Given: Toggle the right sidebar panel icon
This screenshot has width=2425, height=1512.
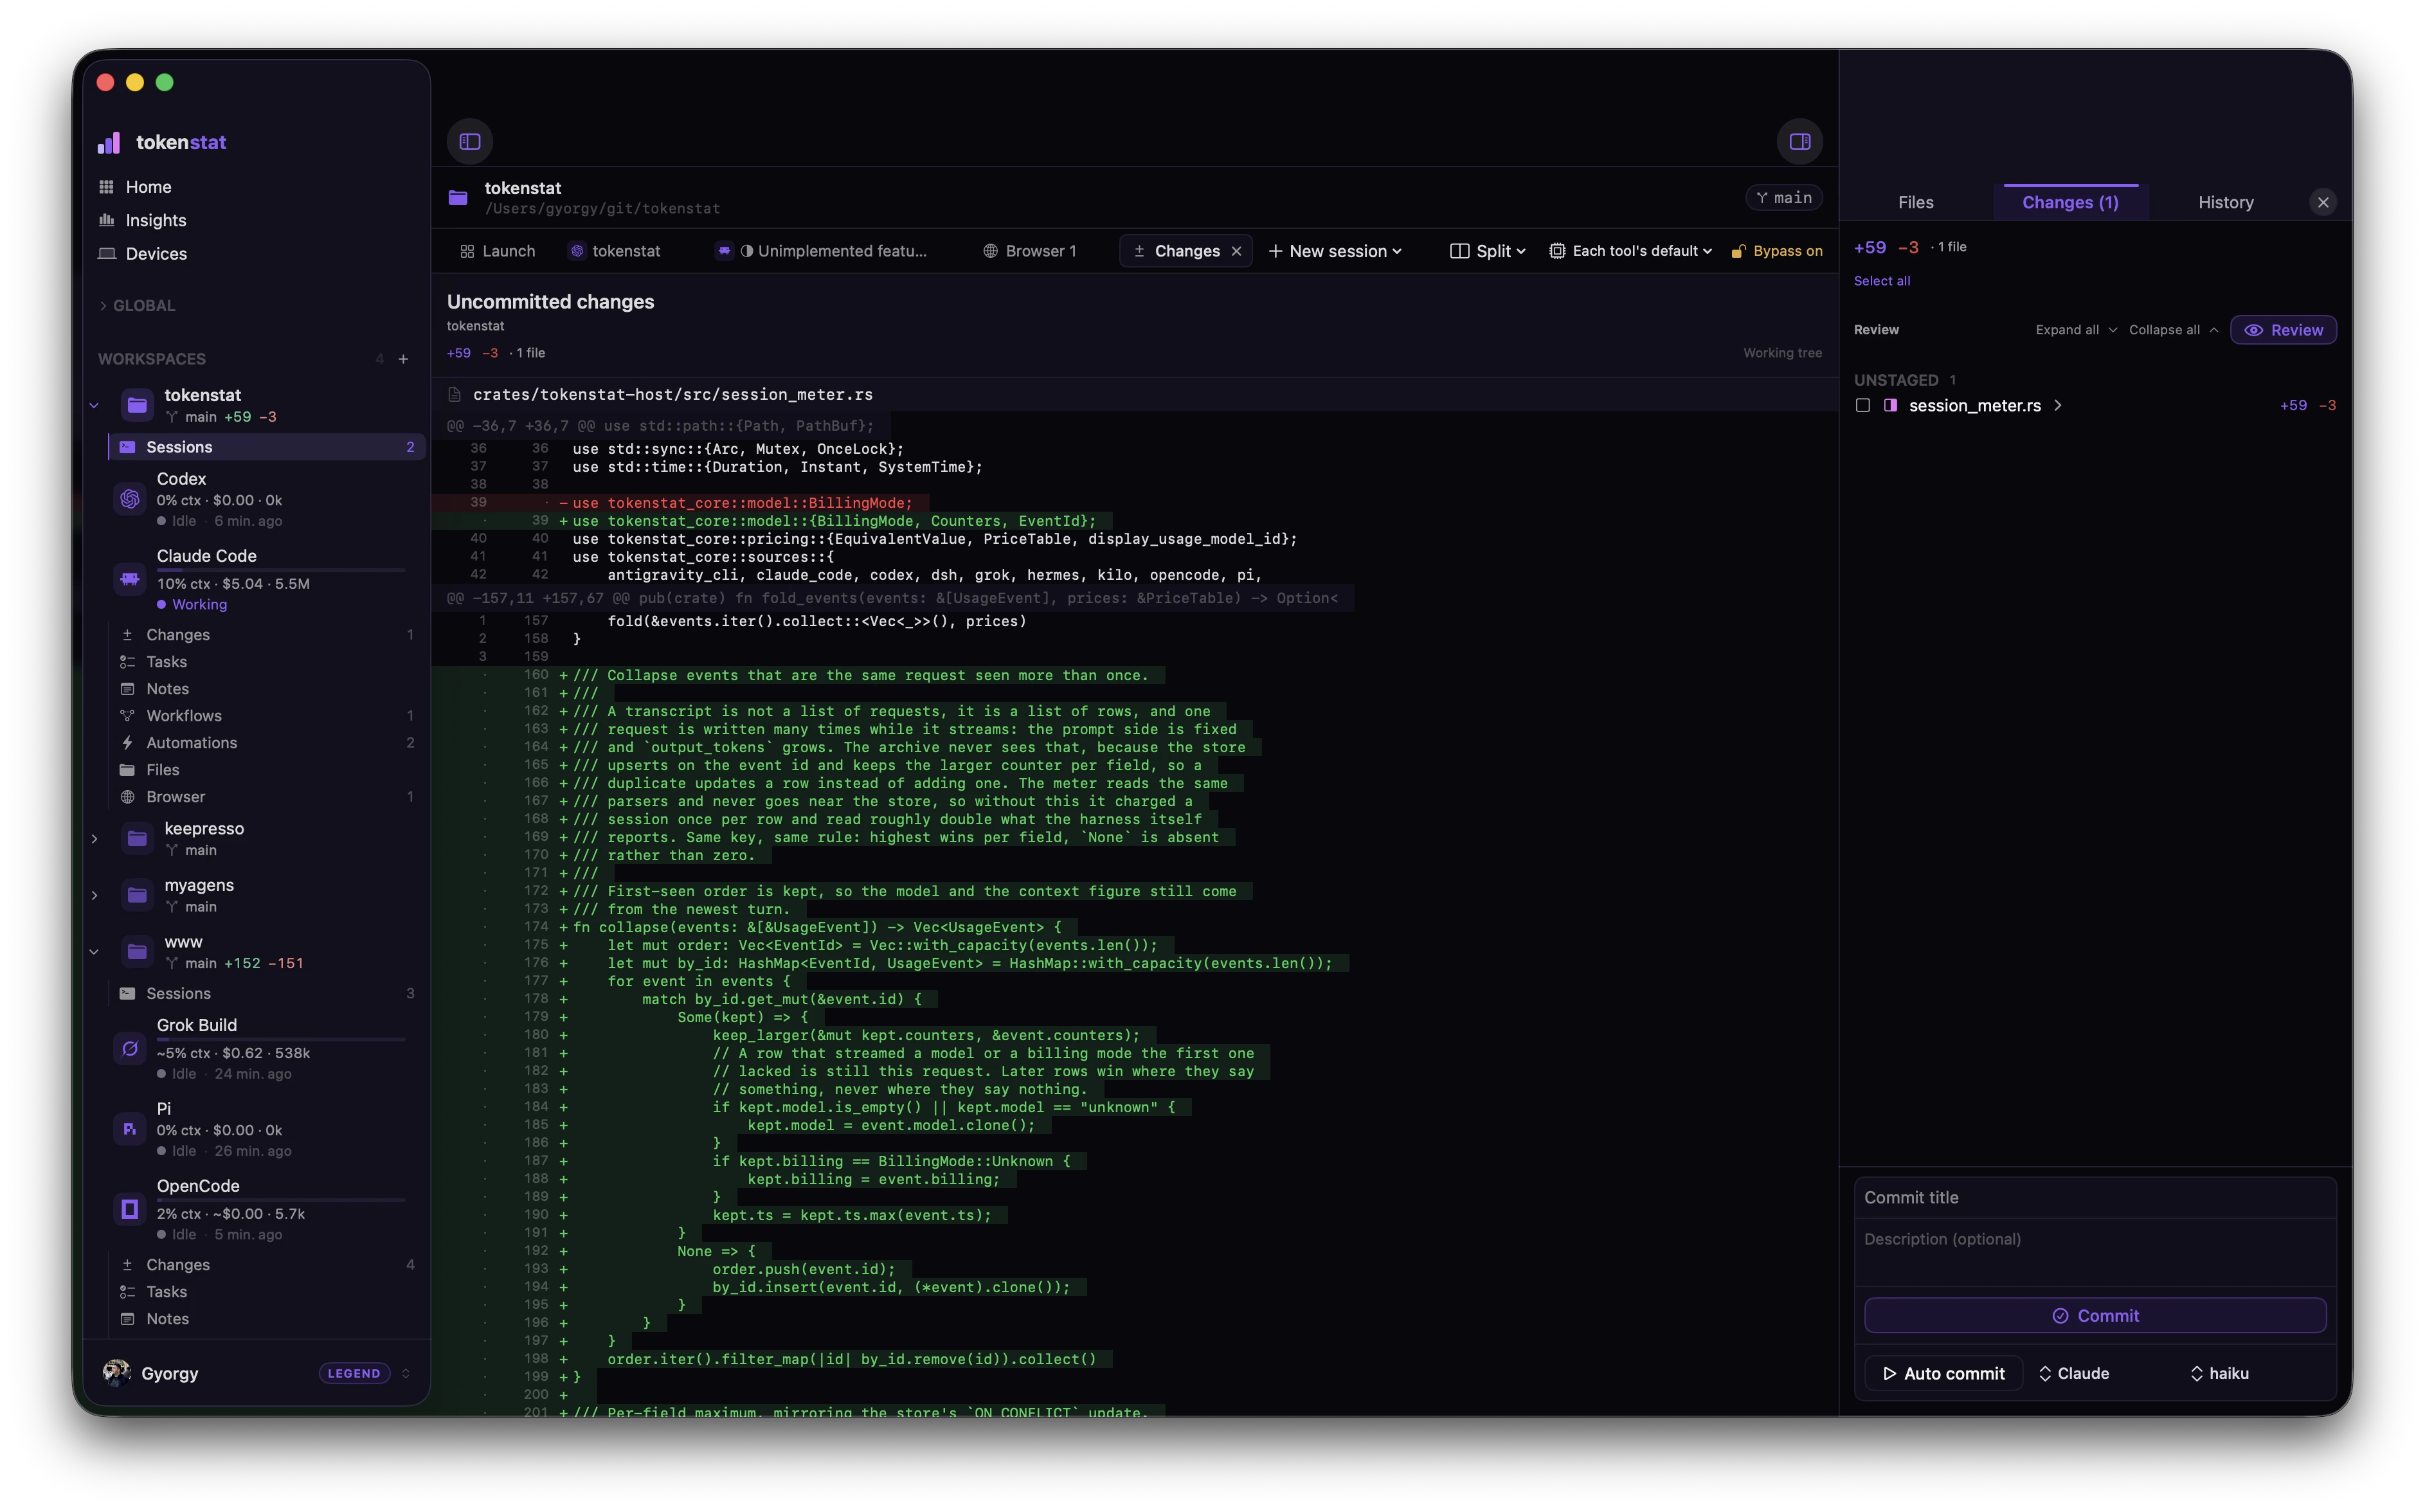Looking at the screenshot, I should [1799, 141].
